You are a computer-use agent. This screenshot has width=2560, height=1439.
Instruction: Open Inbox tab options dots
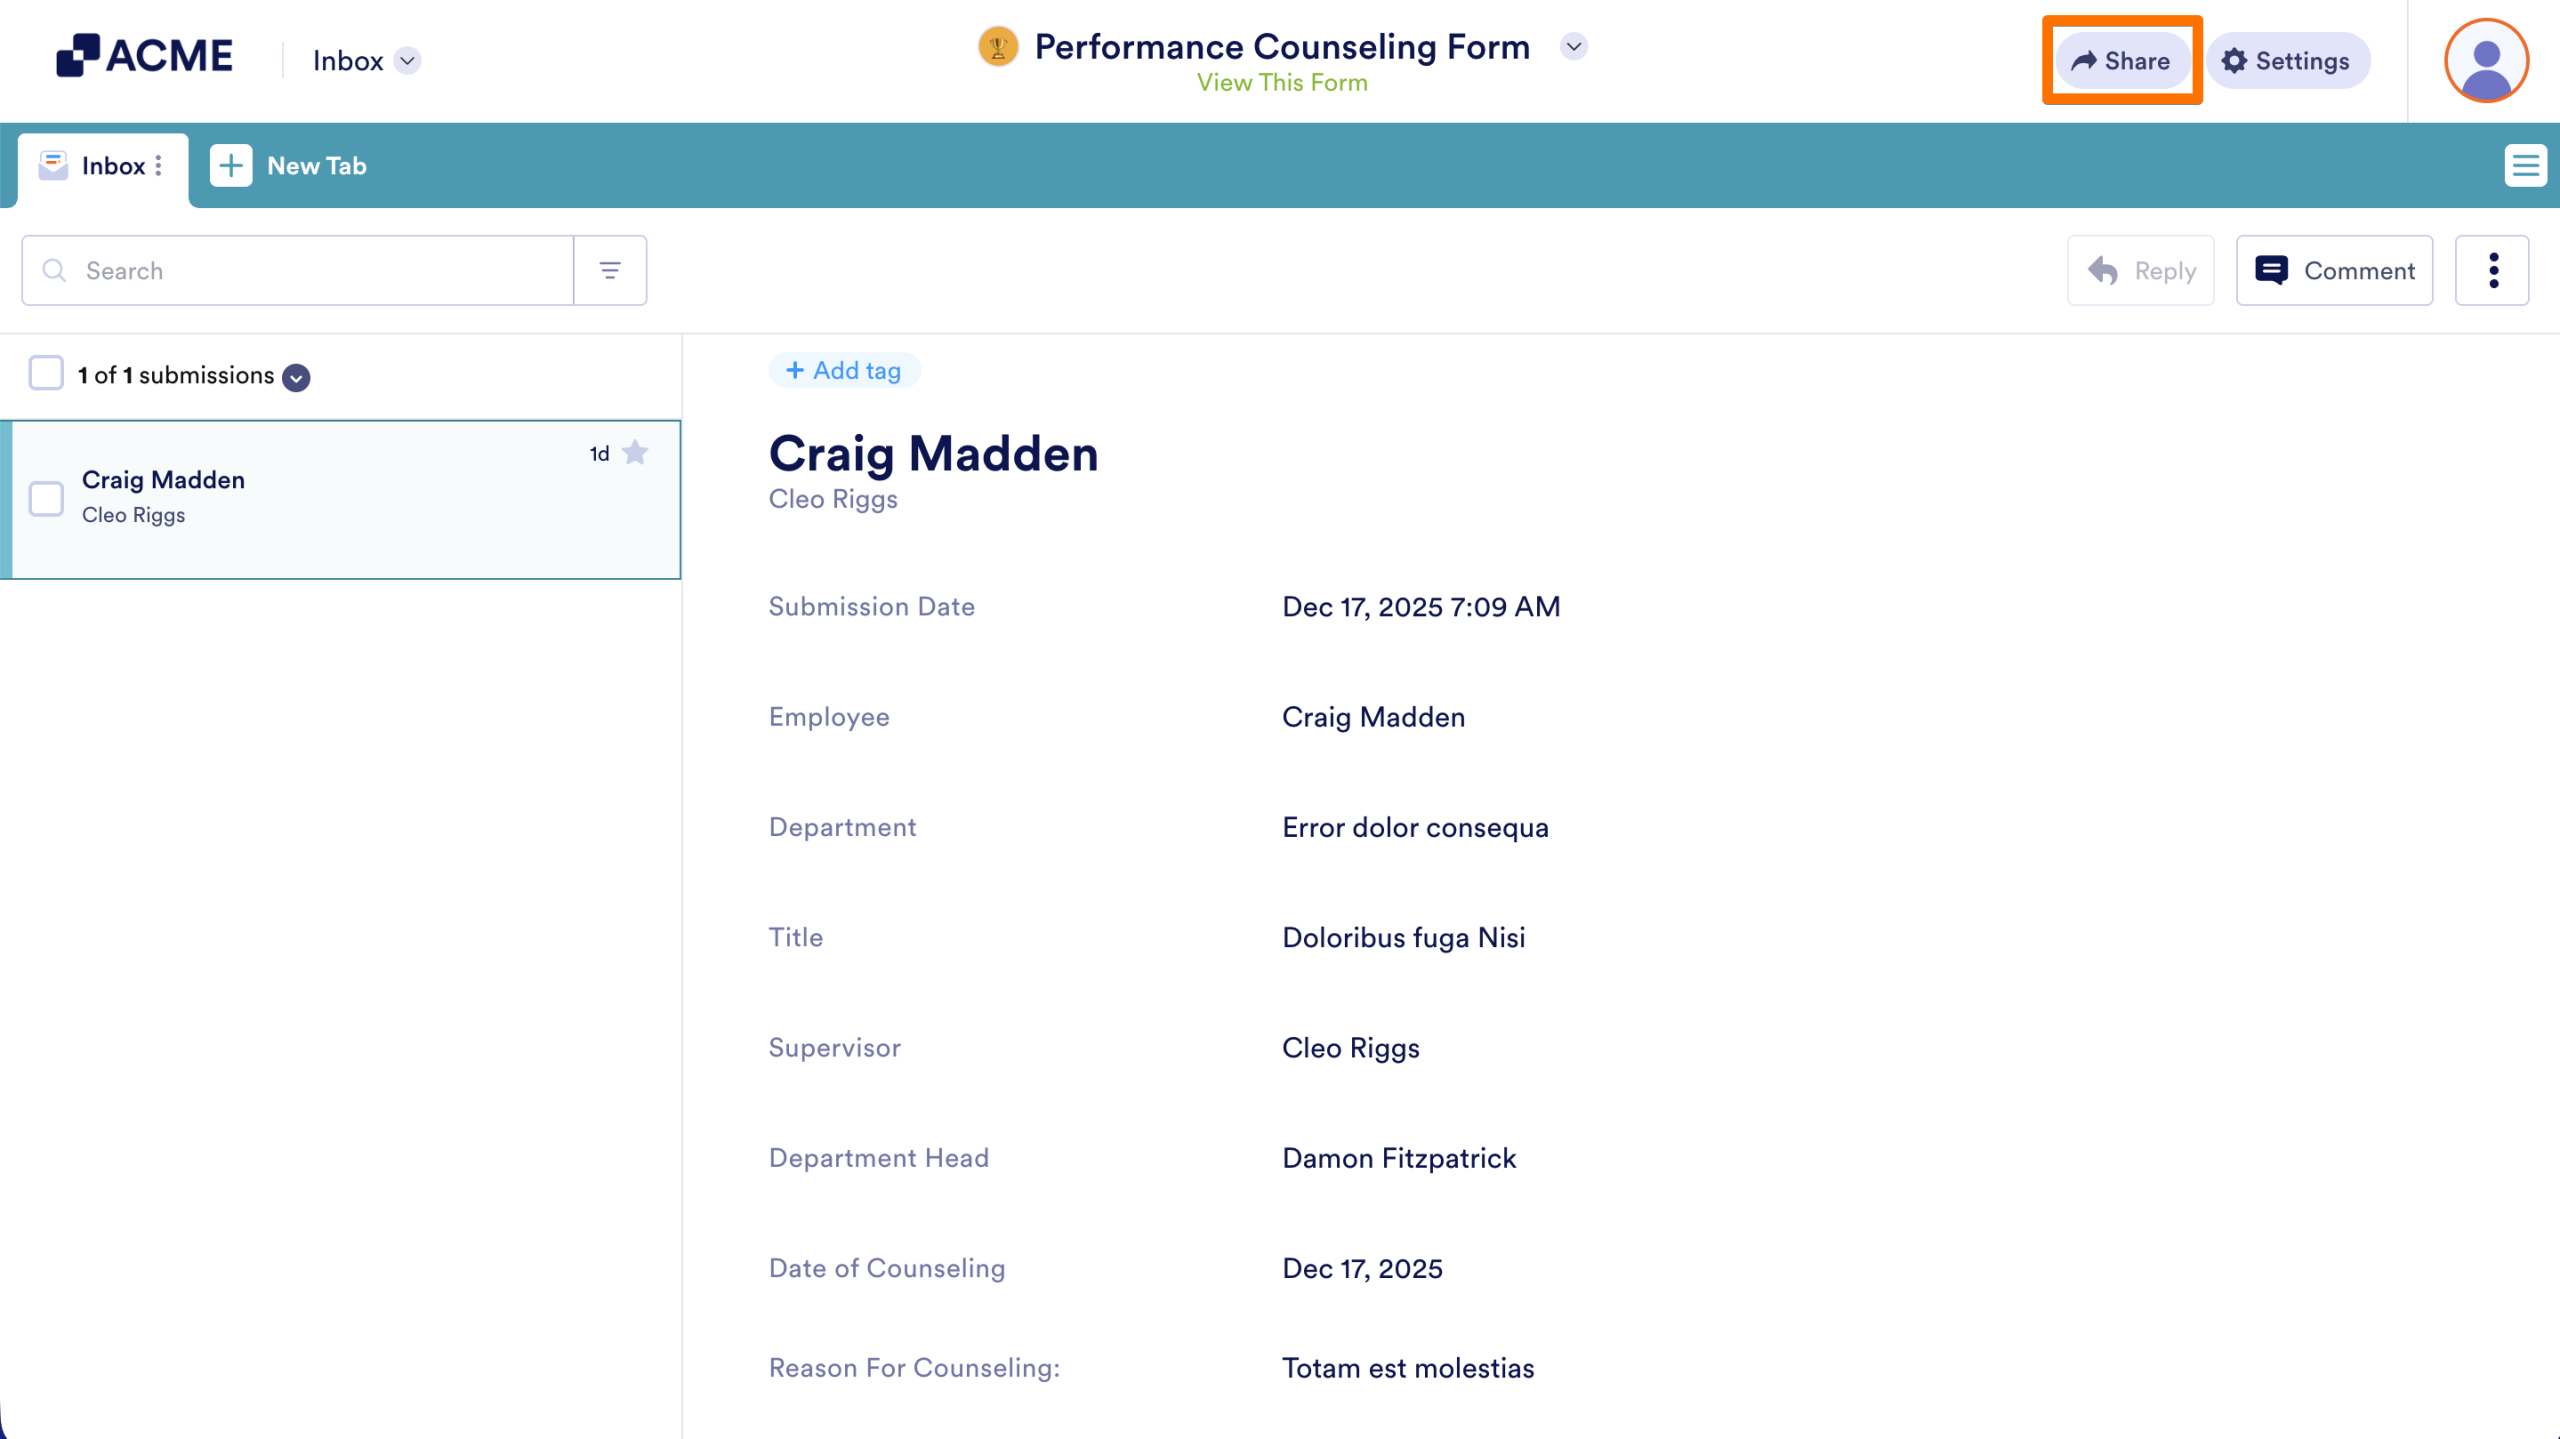coord(159,166)
